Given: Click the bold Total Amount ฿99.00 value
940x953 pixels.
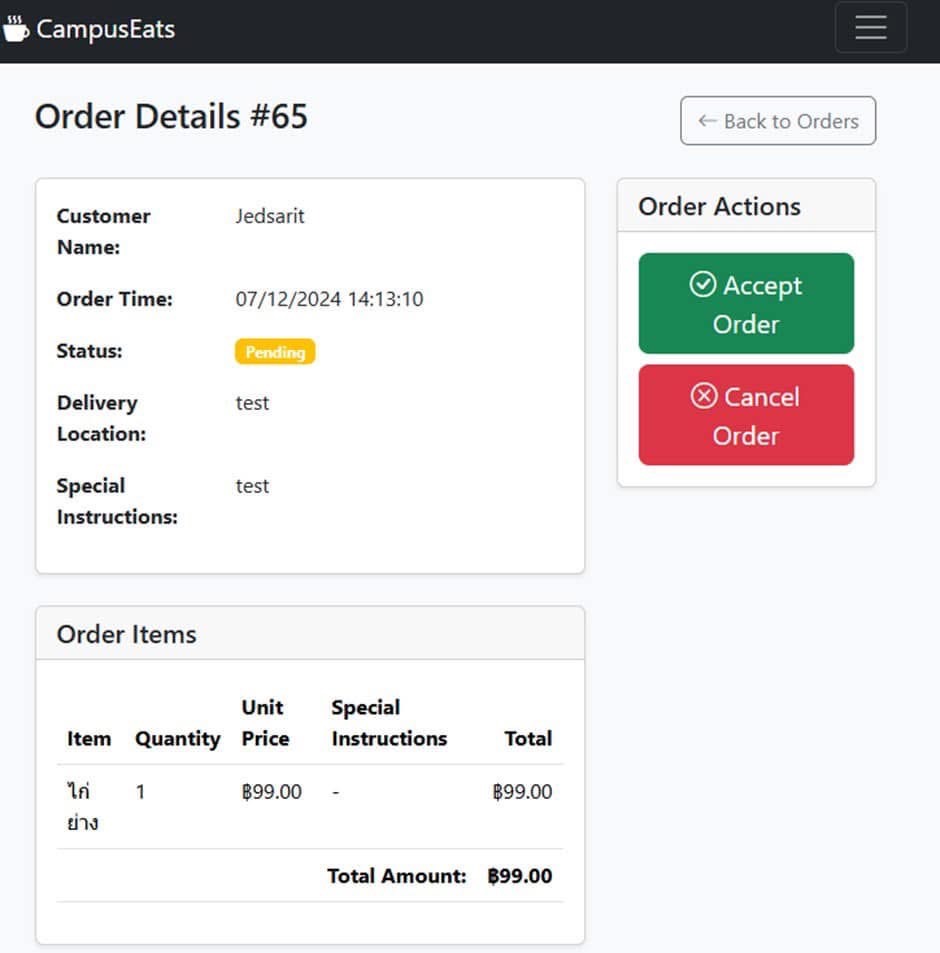Looking at the screenshot, I should coord(520,876).
